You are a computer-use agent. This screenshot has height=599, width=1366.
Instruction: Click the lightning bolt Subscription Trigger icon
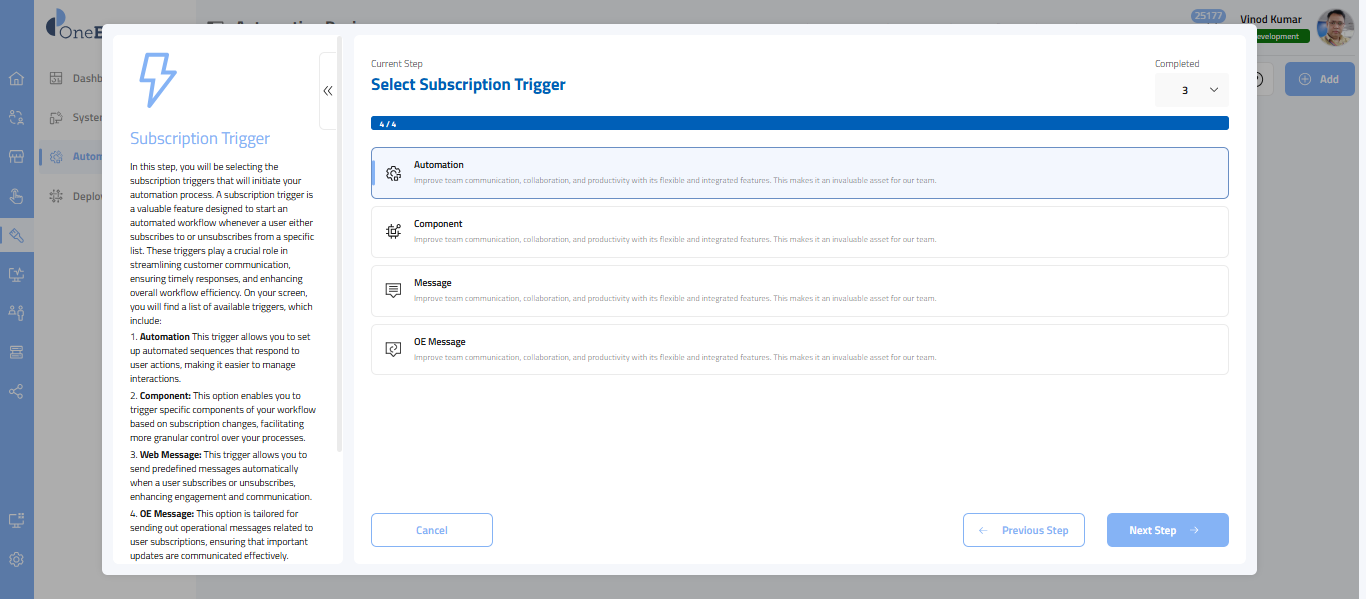[156, 80]
